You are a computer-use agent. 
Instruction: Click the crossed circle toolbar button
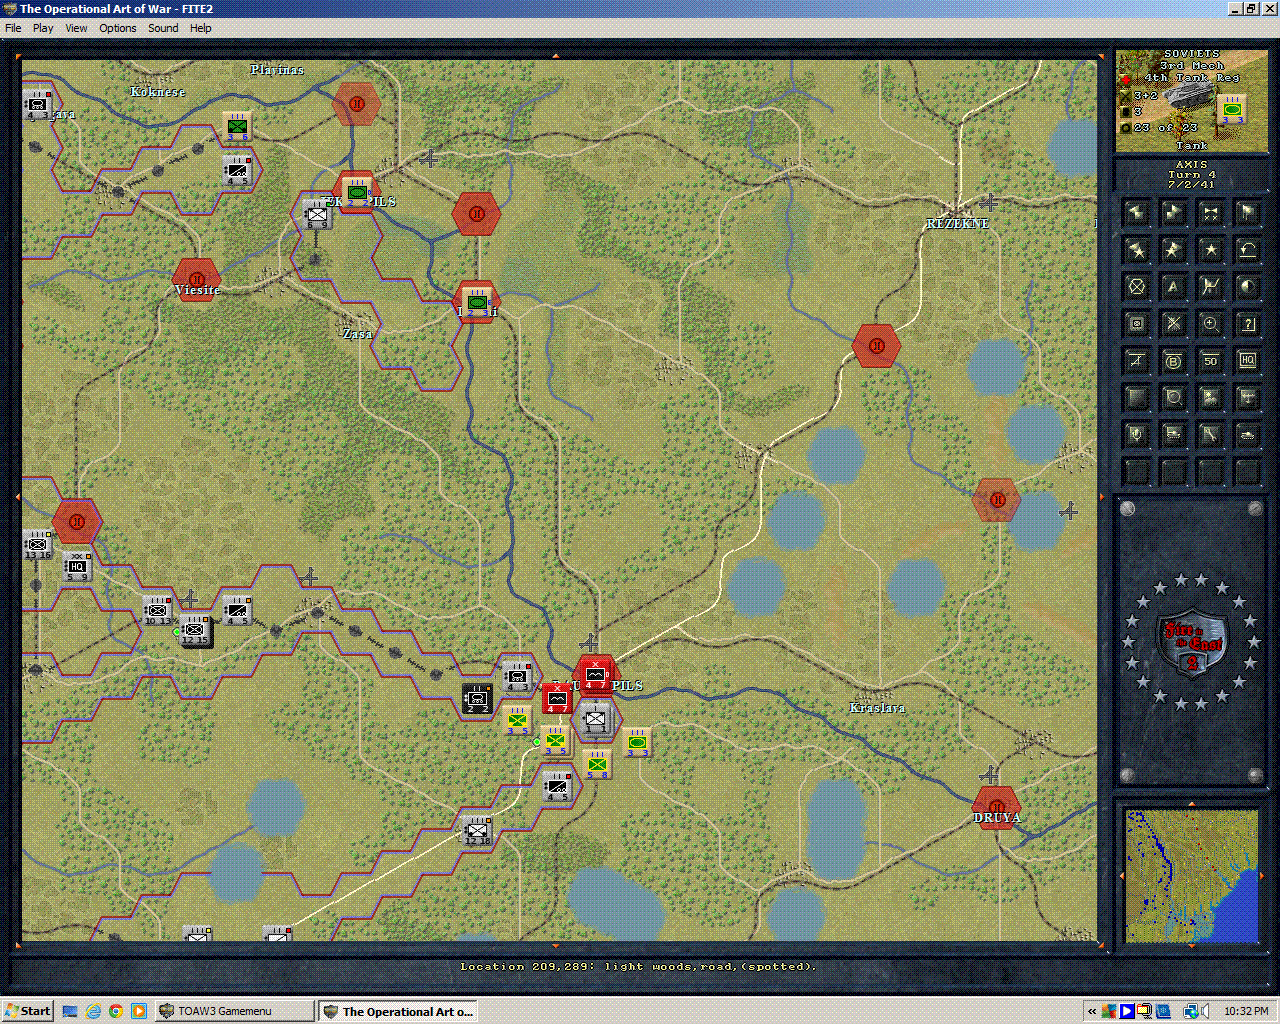point(1136,287)
